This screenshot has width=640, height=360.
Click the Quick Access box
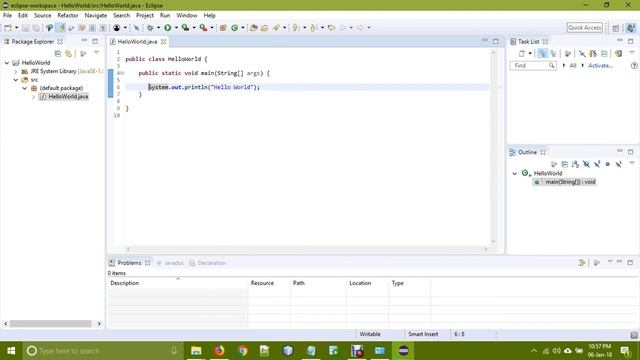coord(585,27)
